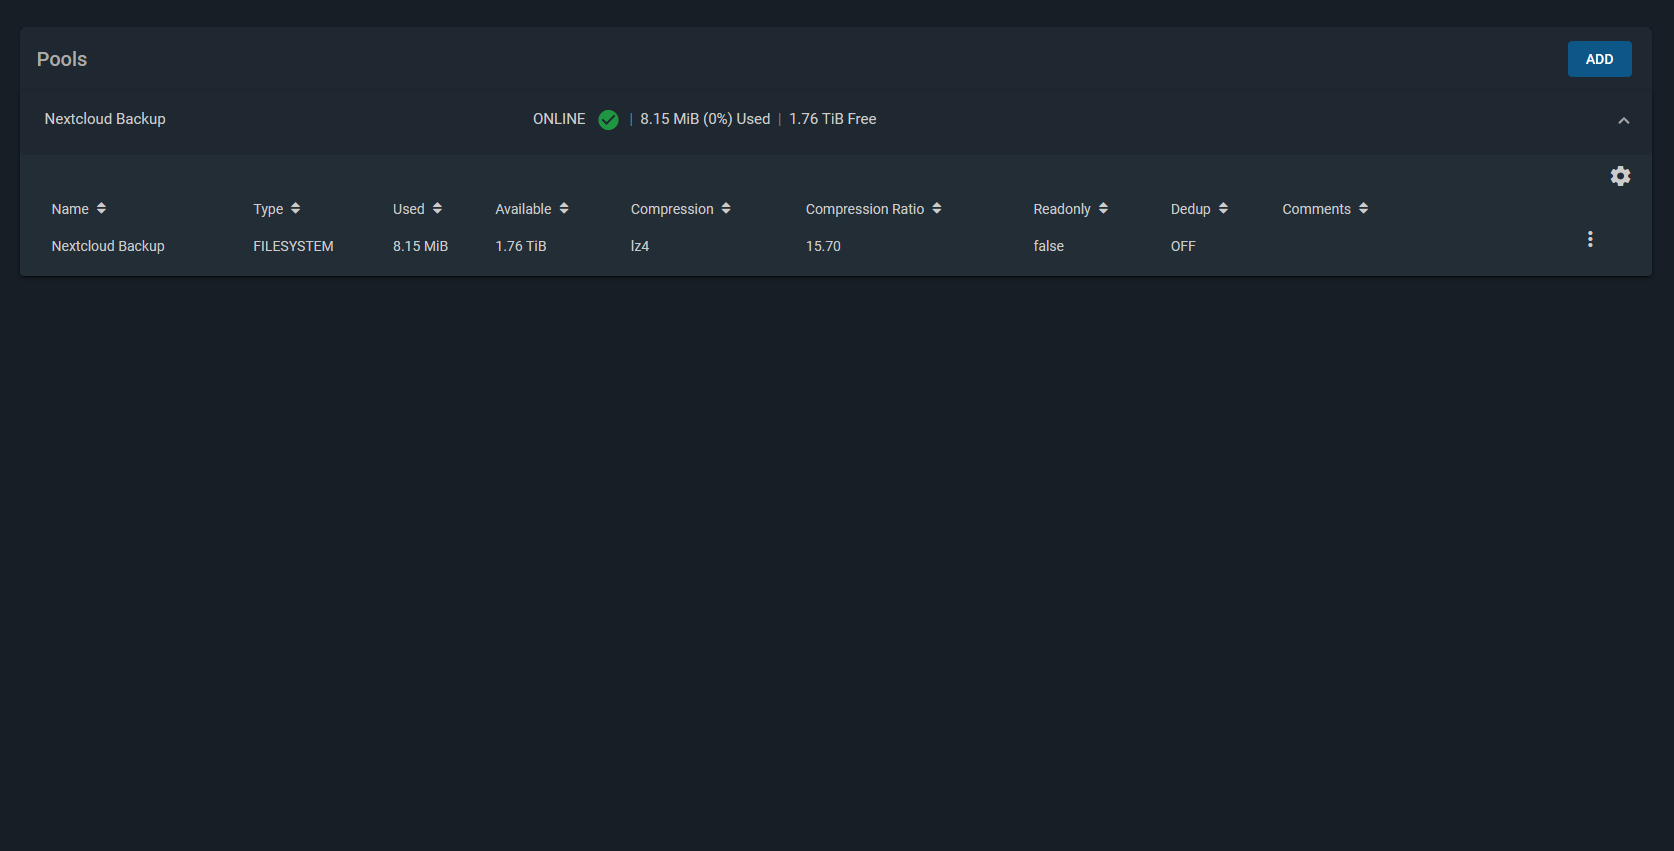Sort by the Dedup column arrows
This screenshot has width=1674, height=851.
pyautogui.click(x=1223, y=209)
